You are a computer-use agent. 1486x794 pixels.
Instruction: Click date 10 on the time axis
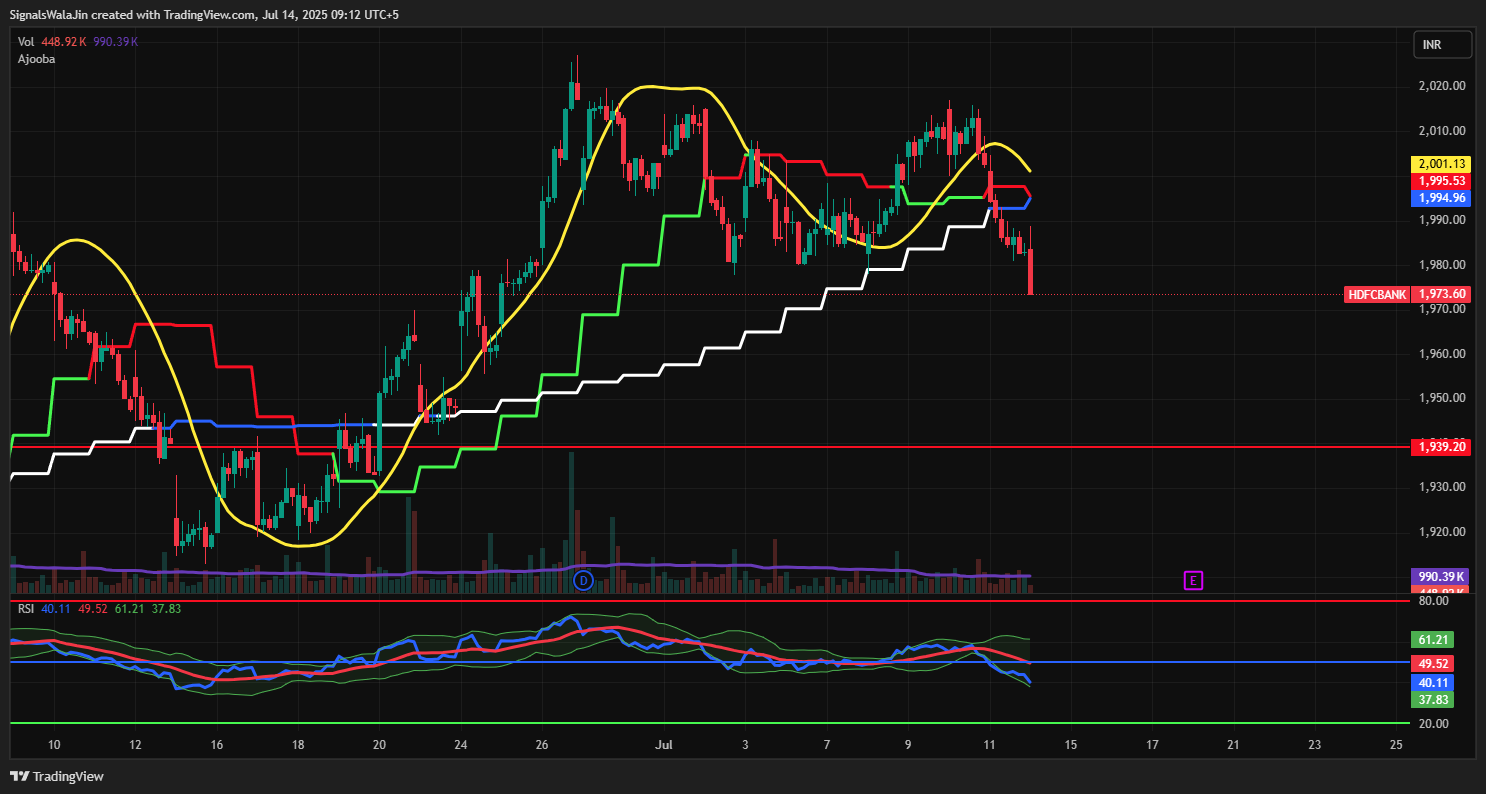[54, 745]
